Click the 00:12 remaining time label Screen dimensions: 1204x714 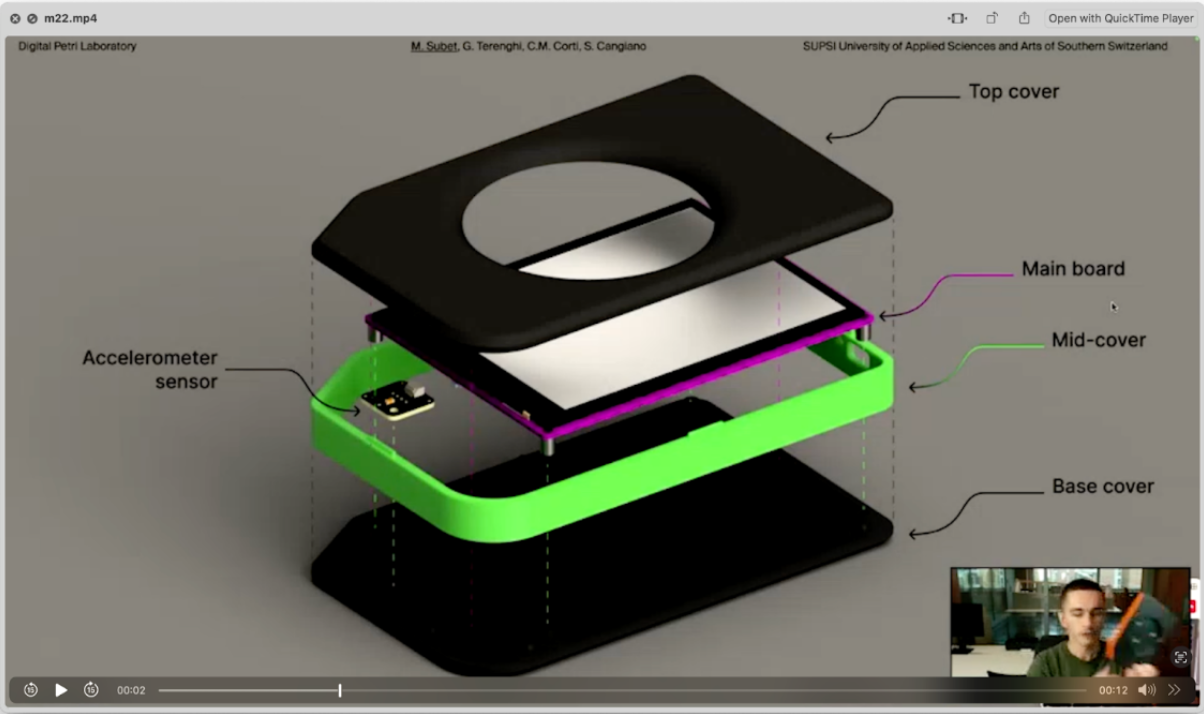click(x=1113, y=690)
